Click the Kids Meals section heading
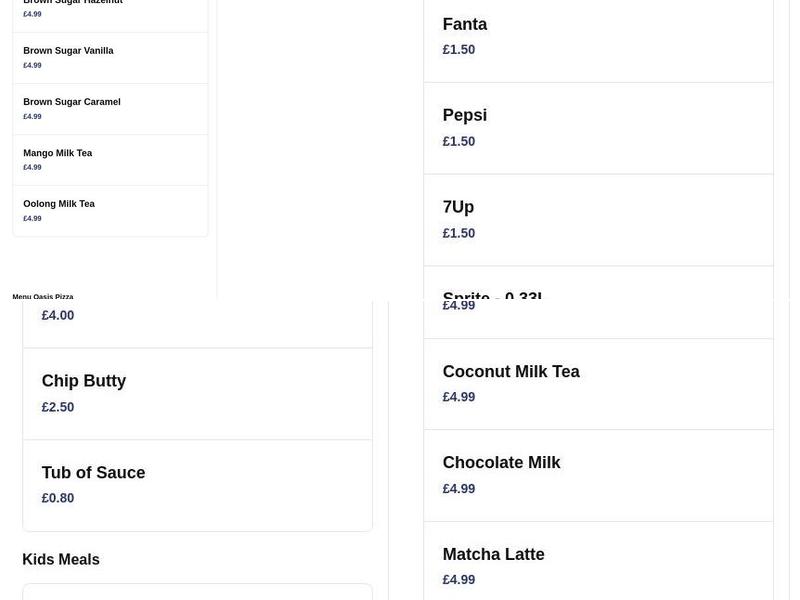This screenshot has height=600, width=800. [x=61, y=559]
